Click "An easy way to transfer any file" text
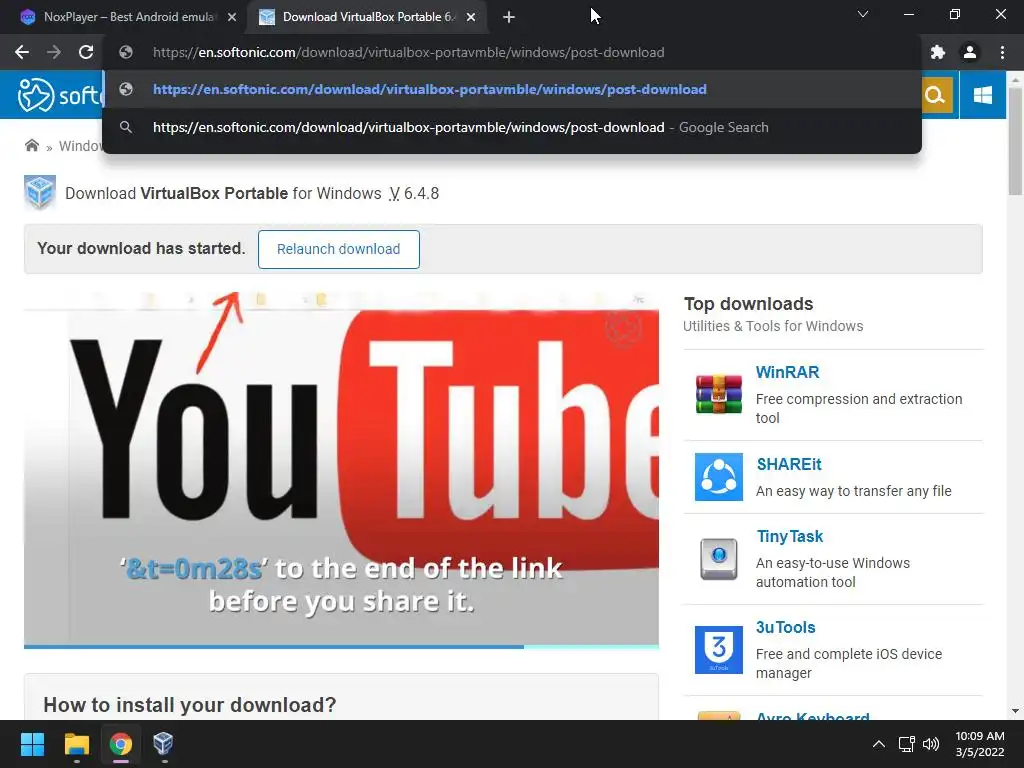Viewport: 1024px width, 768px height. (854, 491)
